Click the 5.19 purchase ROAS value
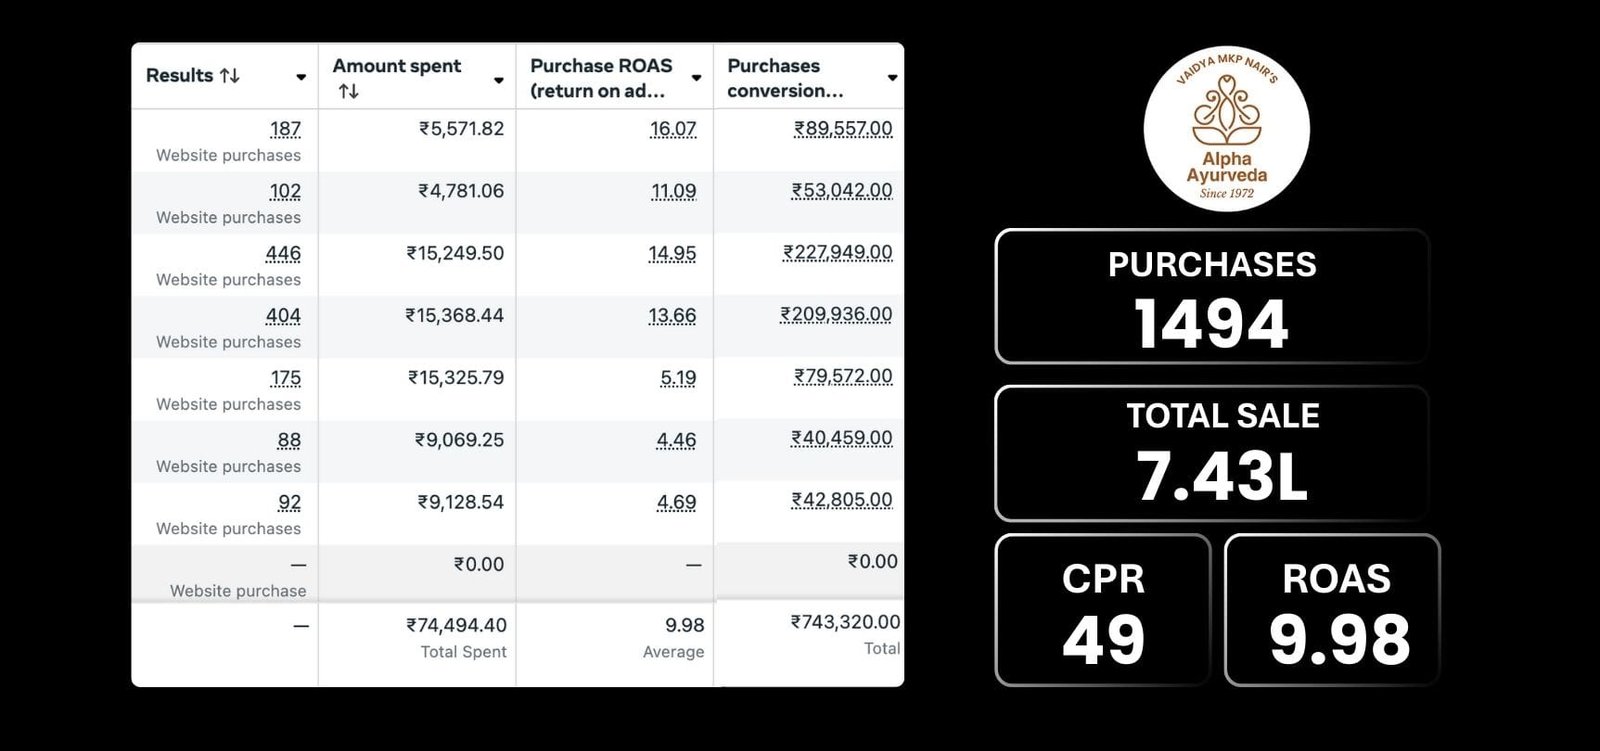This screenshot has width=1600, height=751. point(678,378)
